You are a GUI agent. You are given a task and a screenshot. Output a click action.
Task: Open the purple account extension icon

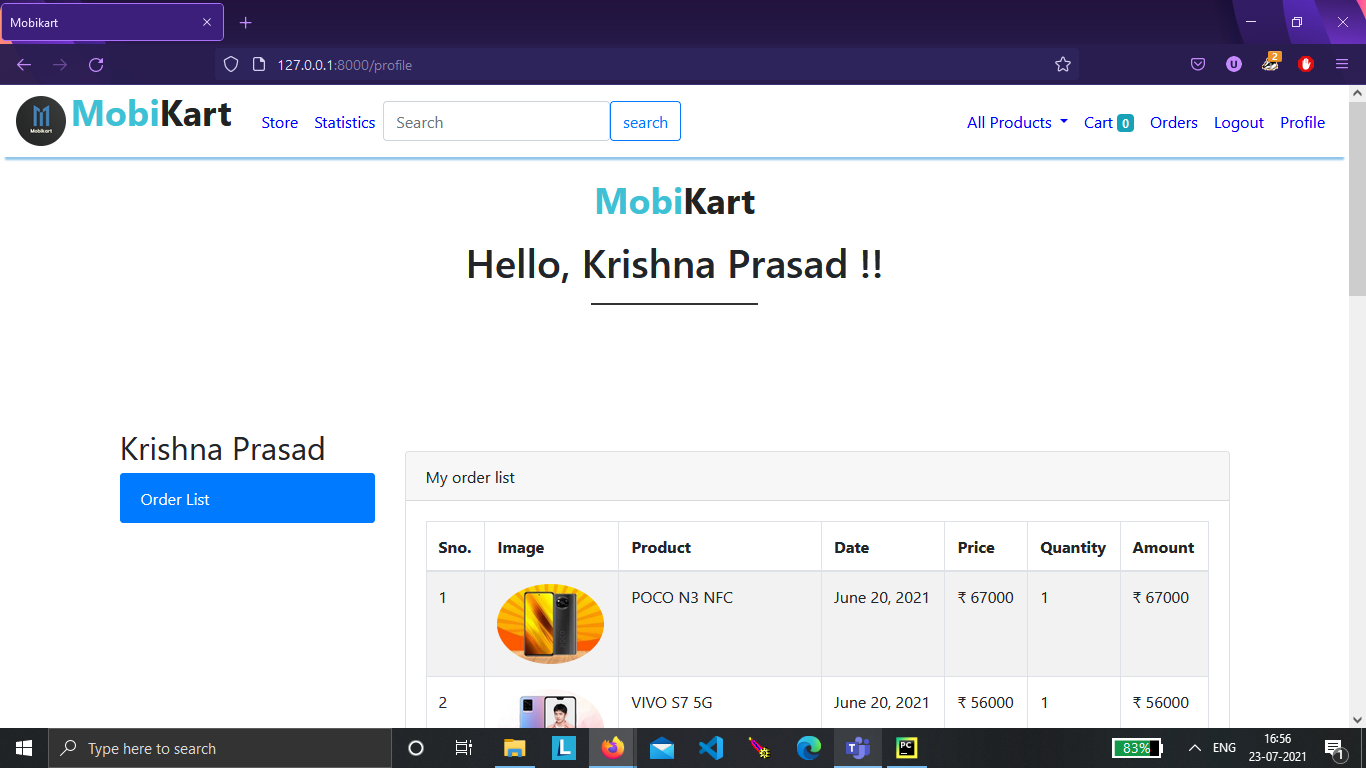(x=1234, y=64)
